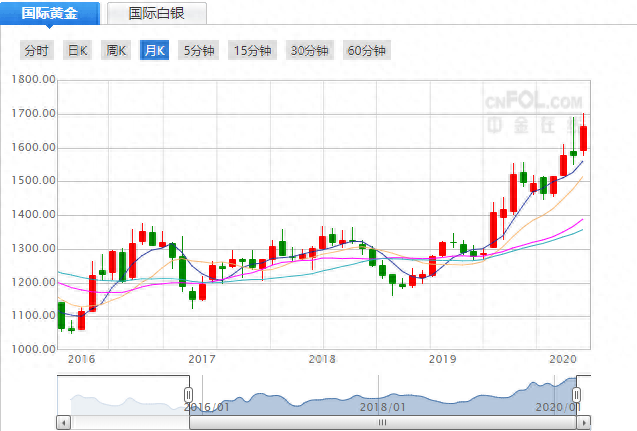Switch to the 国际黄金 tab
This screenshot has height=431, width=637.
click(50, 13)
